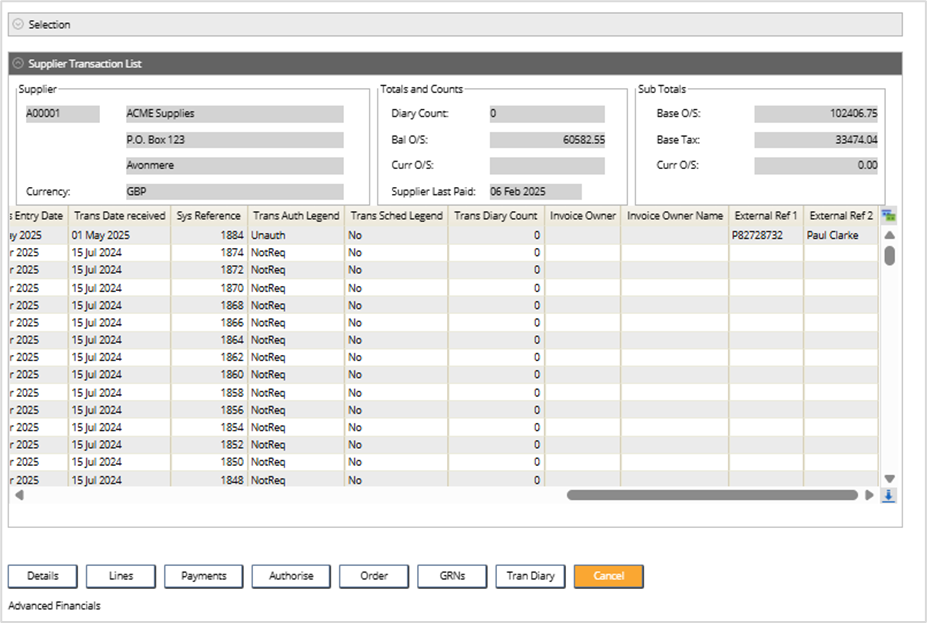
Task: Open the Tran Diary
Action: coord(530,576)
